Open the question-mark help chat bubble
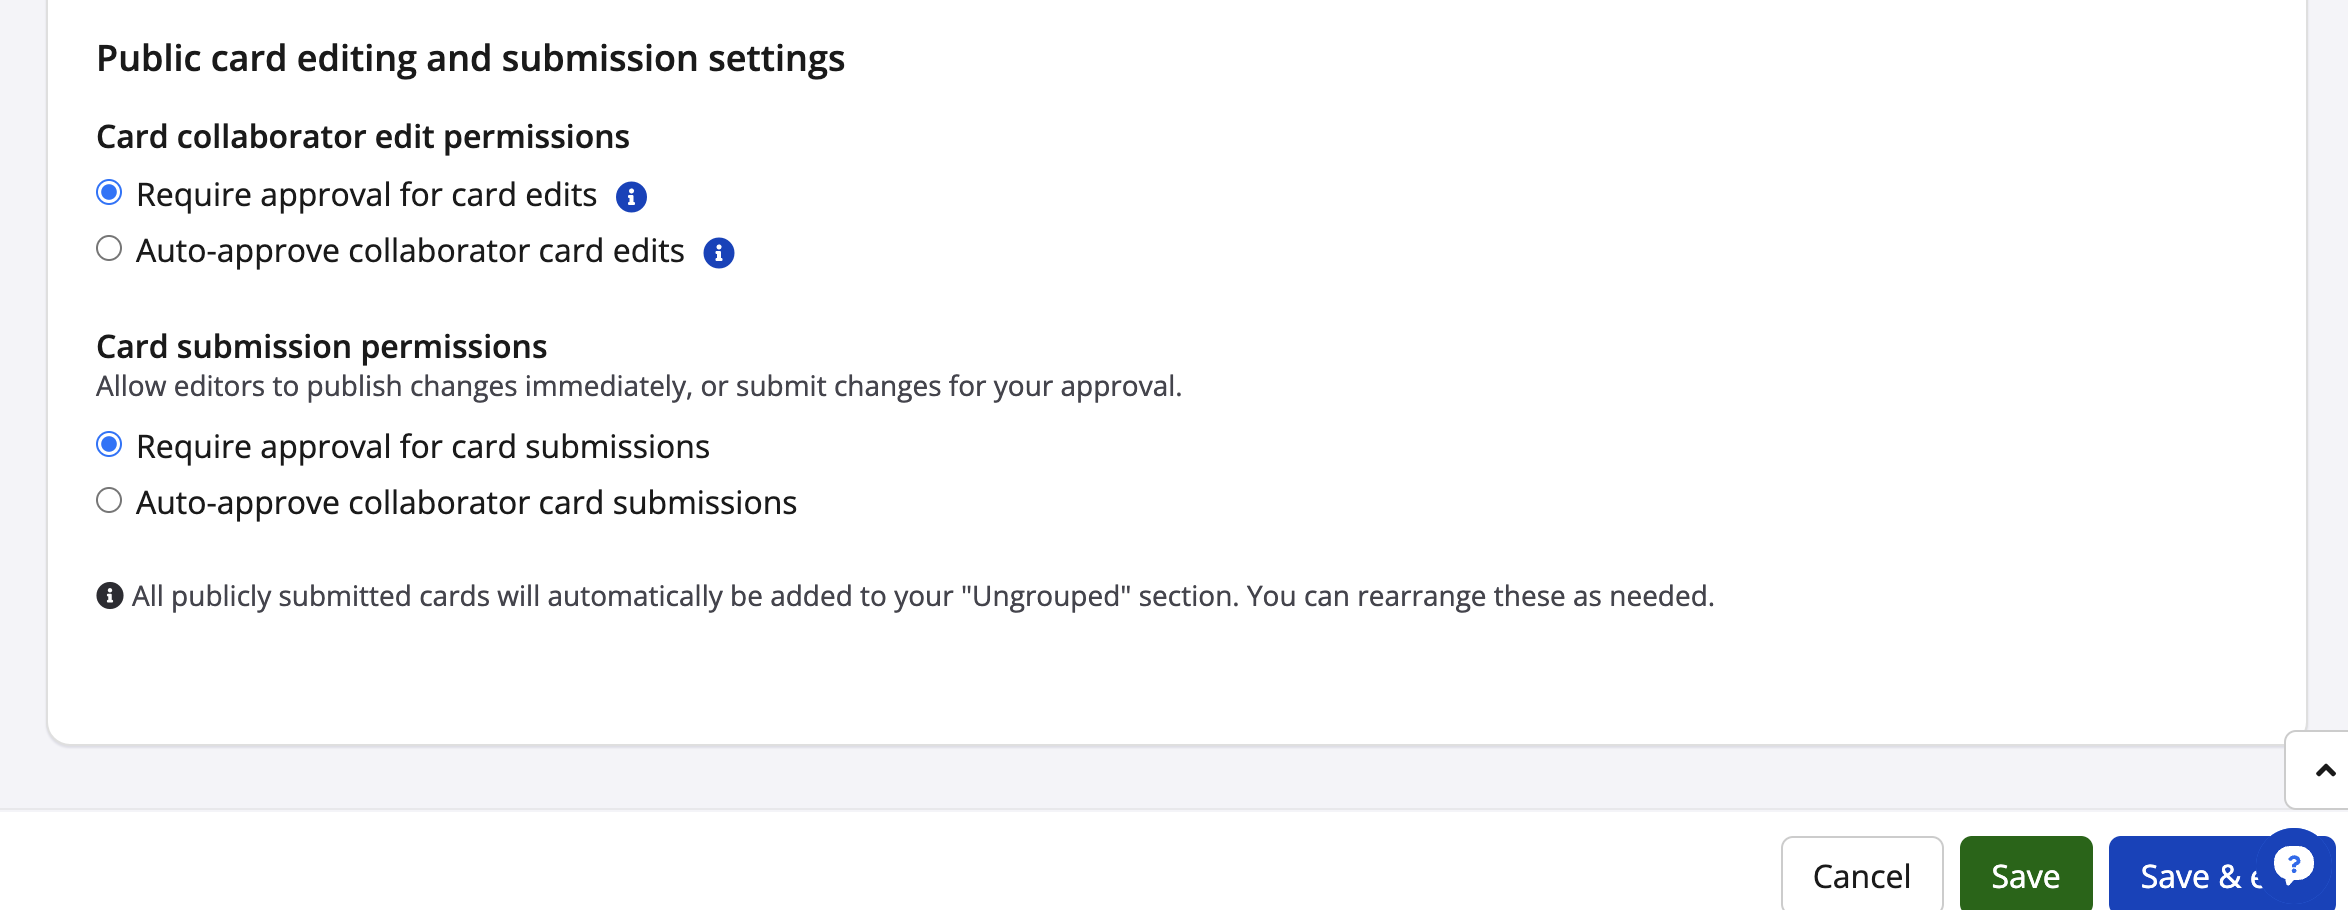Screen dimensions: 2348x910 click(x=2293, y=862)
